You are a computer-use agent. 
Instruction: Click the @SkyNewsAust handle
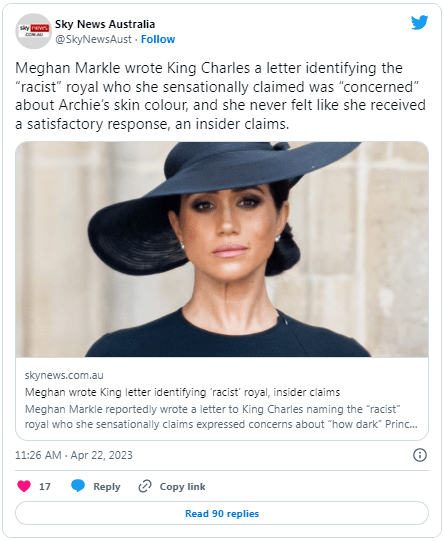coord(93,39)
